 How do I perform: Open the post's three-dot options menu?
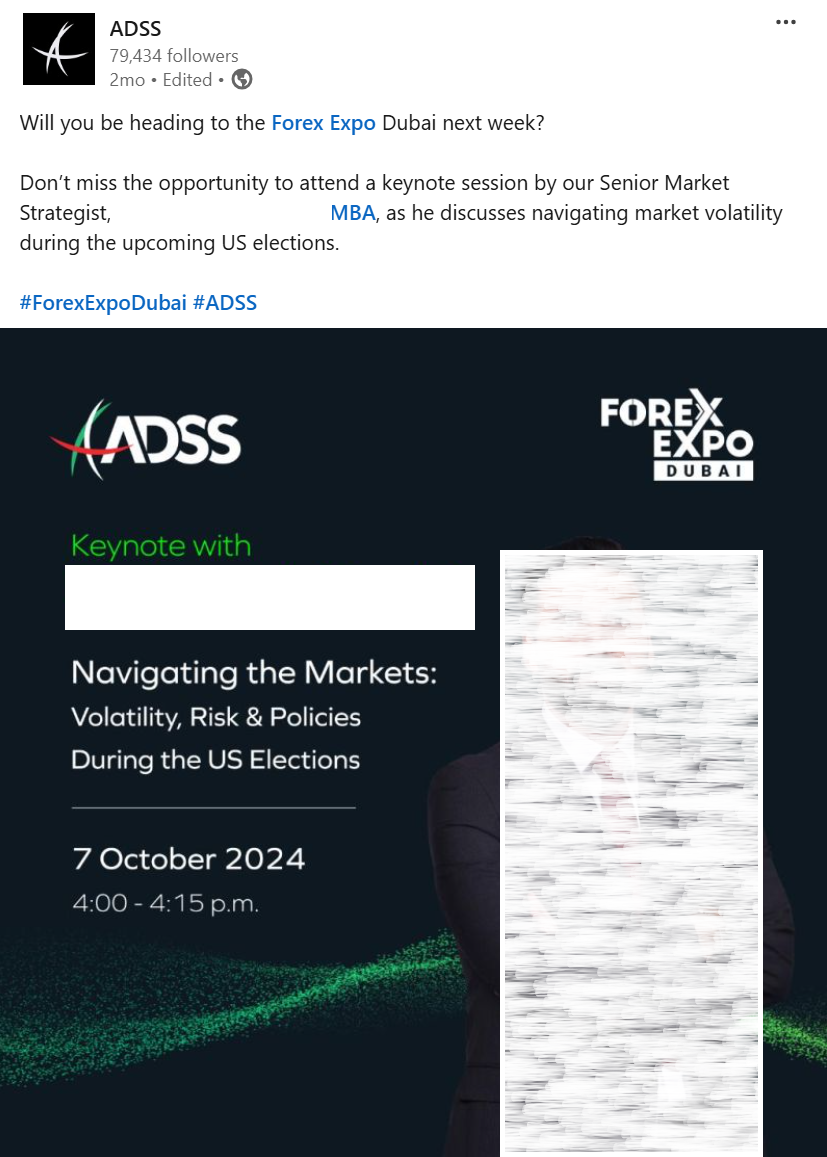point(786,23)
